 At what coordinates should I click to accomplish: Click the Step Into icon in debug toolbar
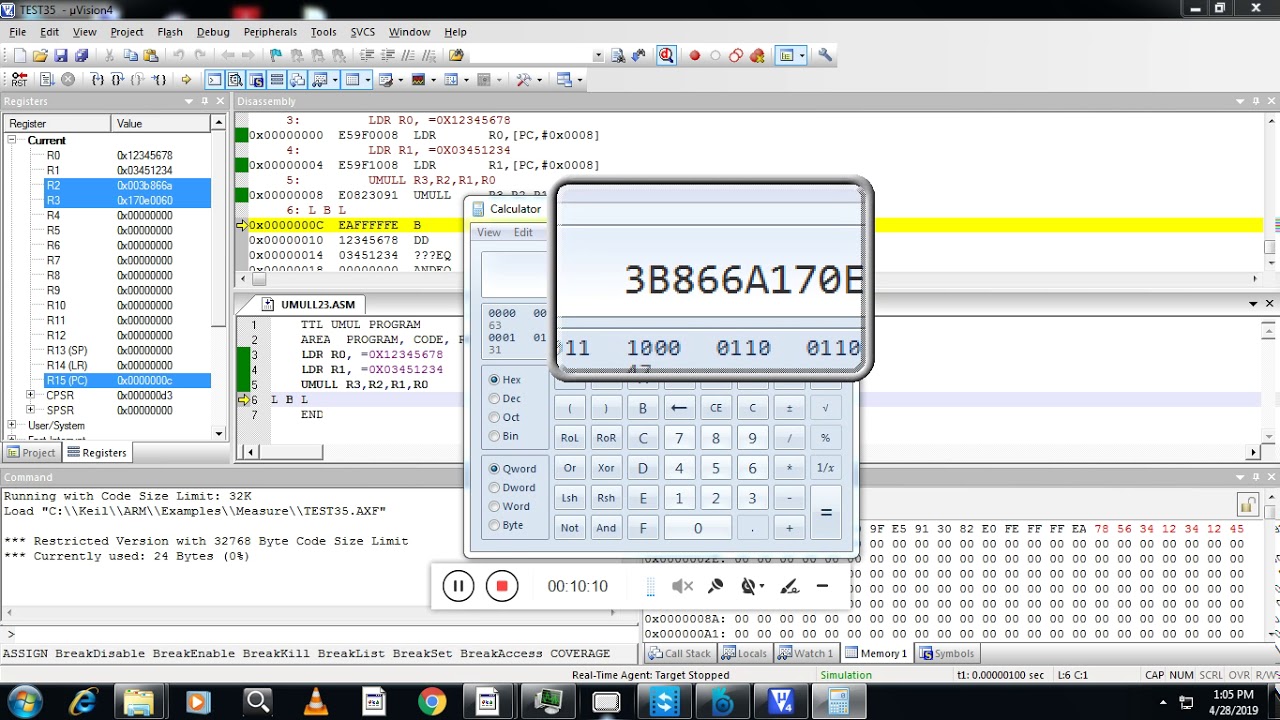click(x=97, y=80)
